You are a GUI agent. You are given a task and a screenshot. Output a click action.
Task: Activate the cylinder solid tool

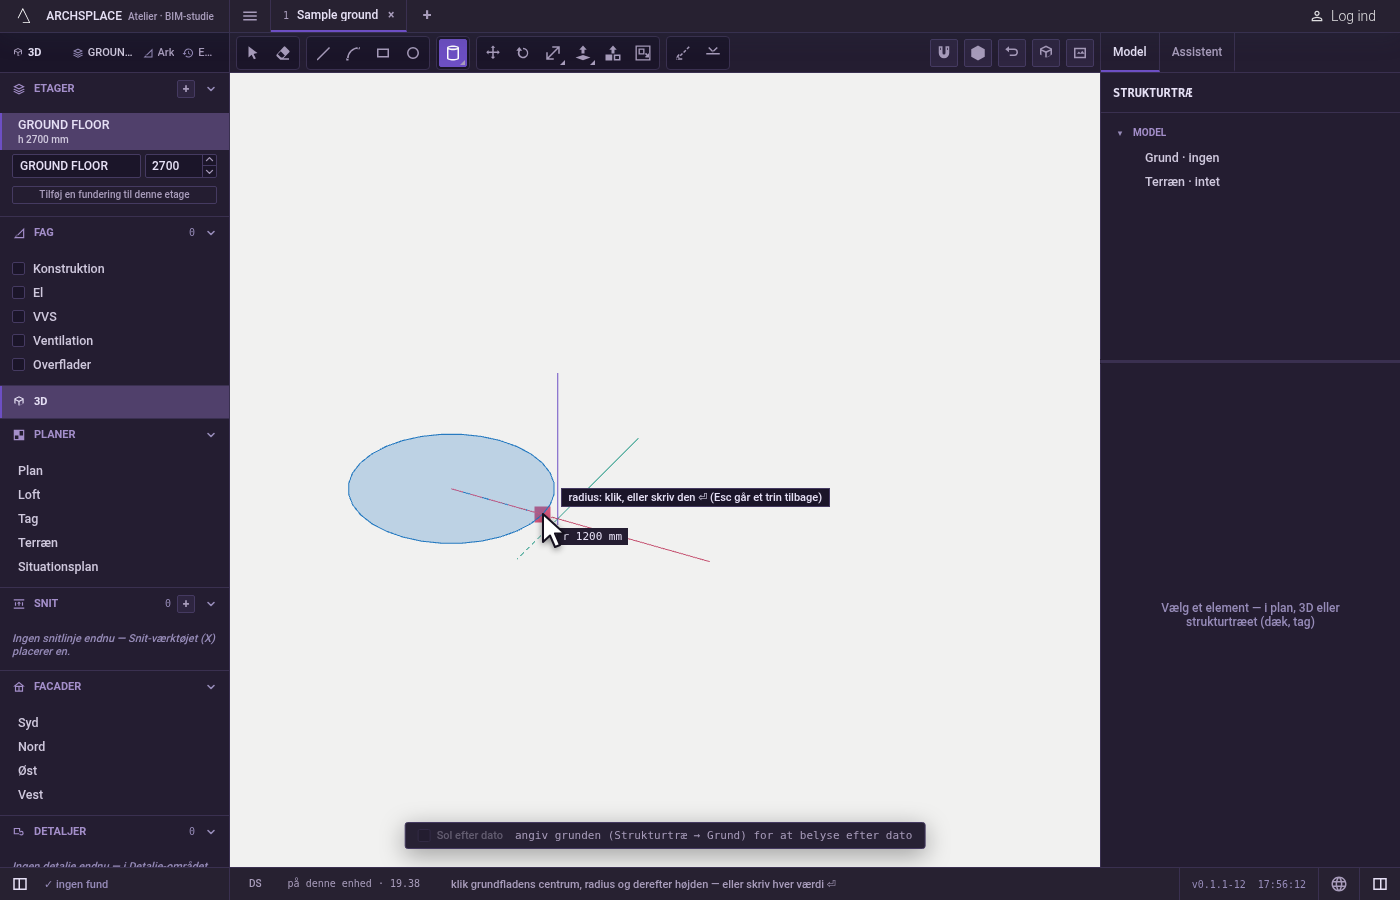click(453, 53)
